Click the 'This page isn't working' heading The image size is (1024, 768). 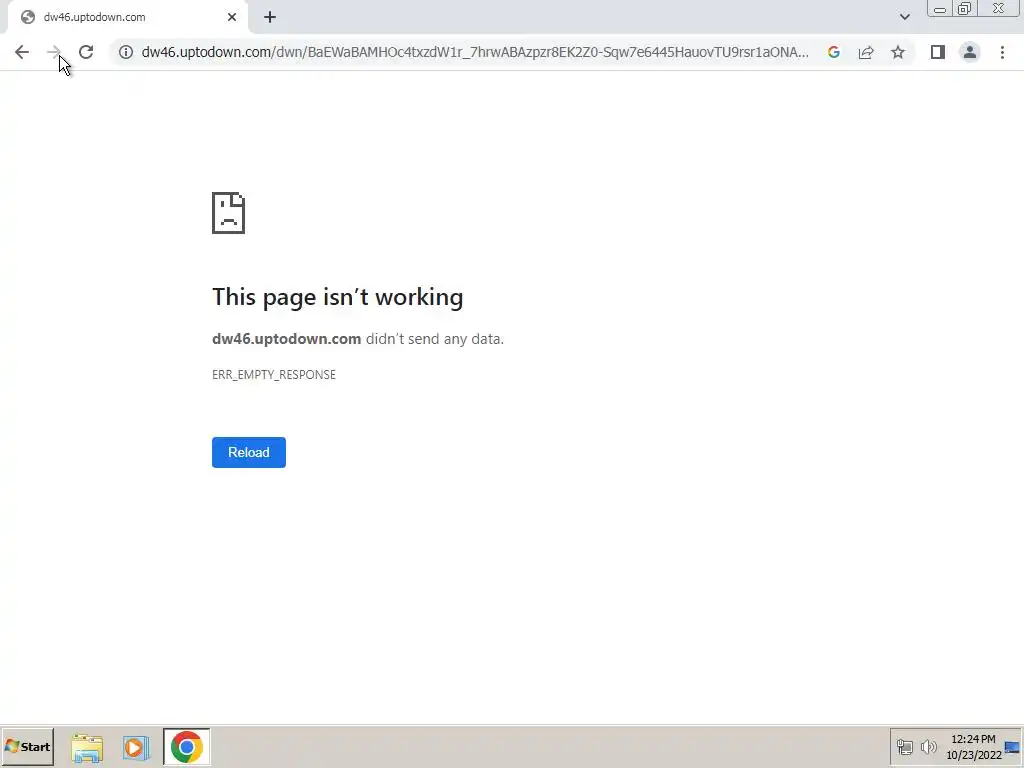[338, 297]
